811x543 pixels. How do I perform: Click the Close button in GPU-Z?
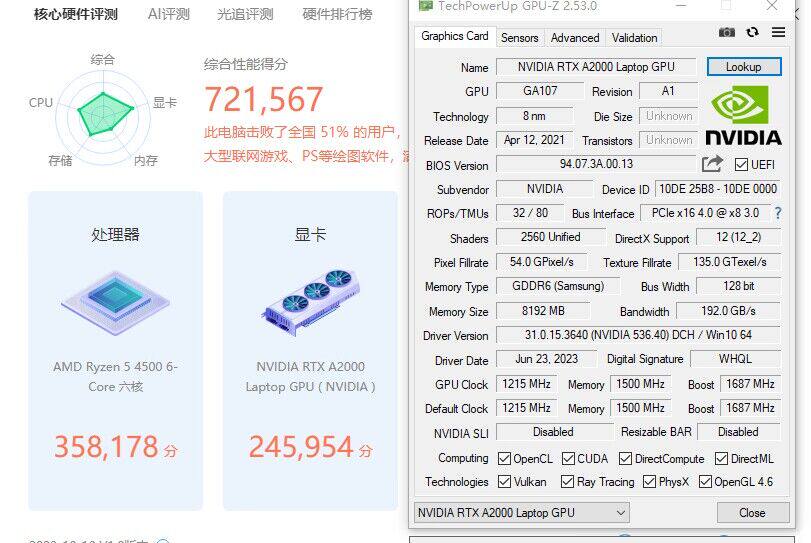pos(753,512)
